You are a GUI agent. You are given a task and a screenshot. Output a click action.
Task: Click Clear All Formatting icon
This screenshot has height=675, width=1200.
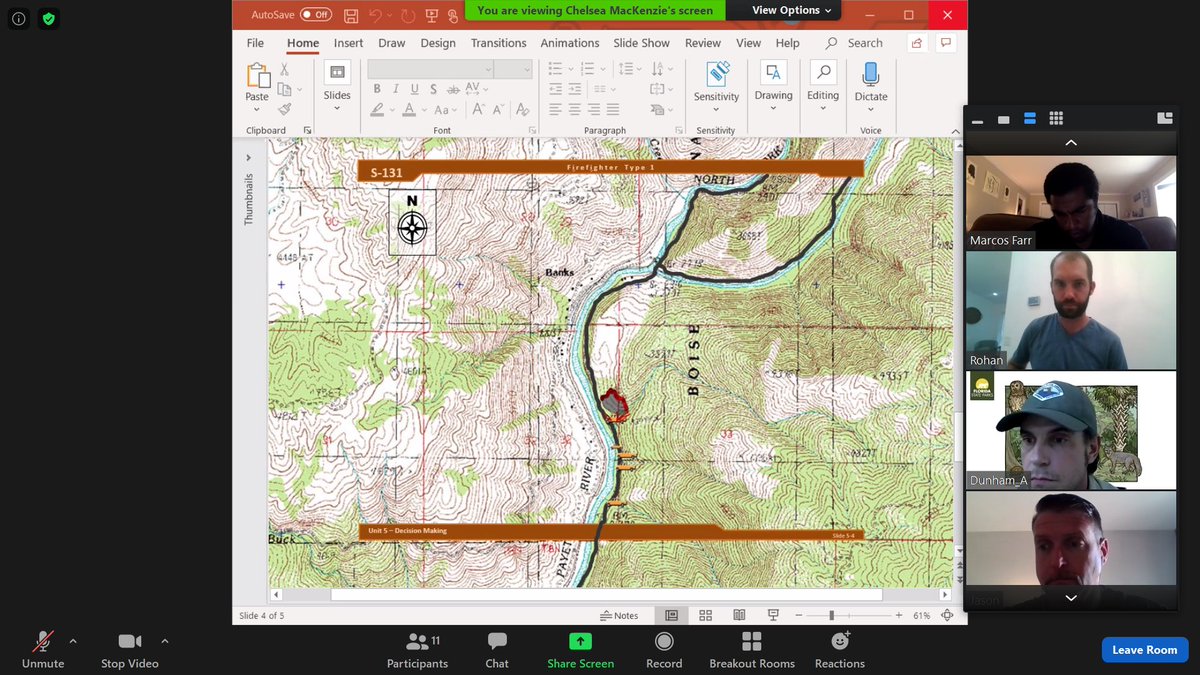pyautogui.click(x=524, y=110)
